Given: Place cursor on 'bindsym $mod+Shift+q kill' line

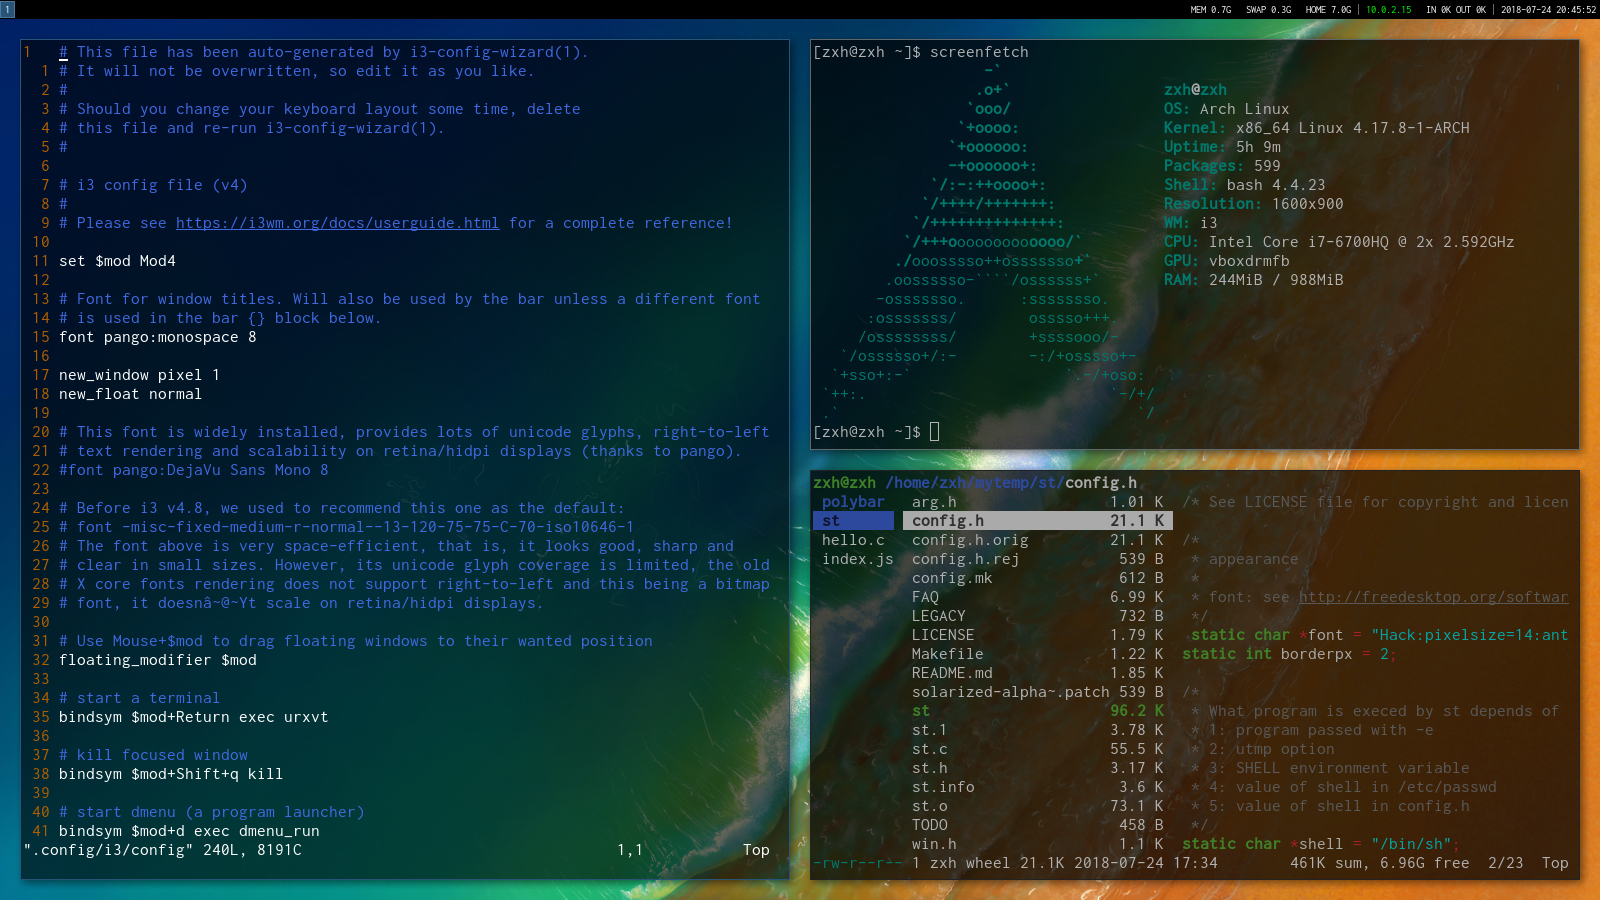Looking at the screenshot, I should (171, 774).
